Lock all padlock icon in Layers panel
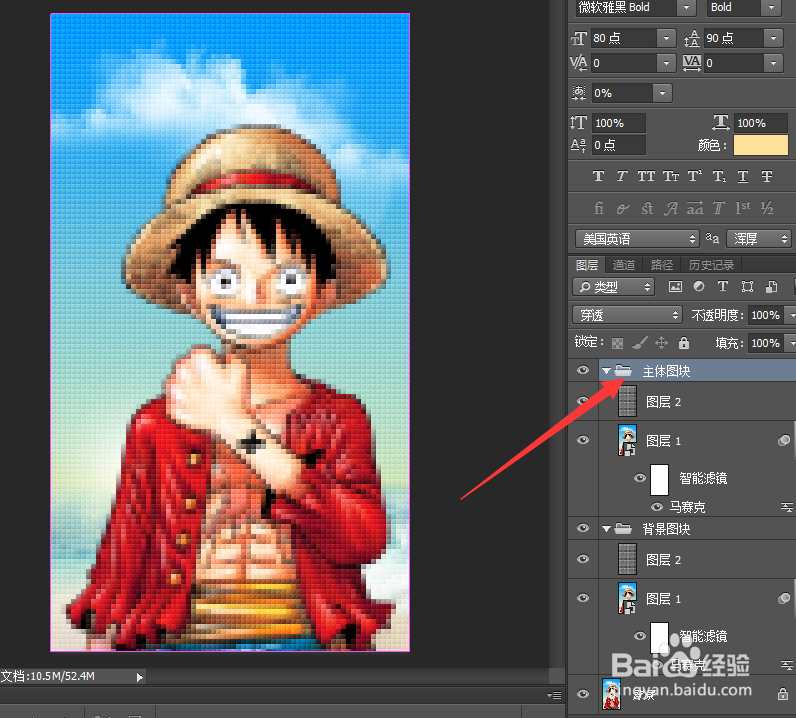 684,343
